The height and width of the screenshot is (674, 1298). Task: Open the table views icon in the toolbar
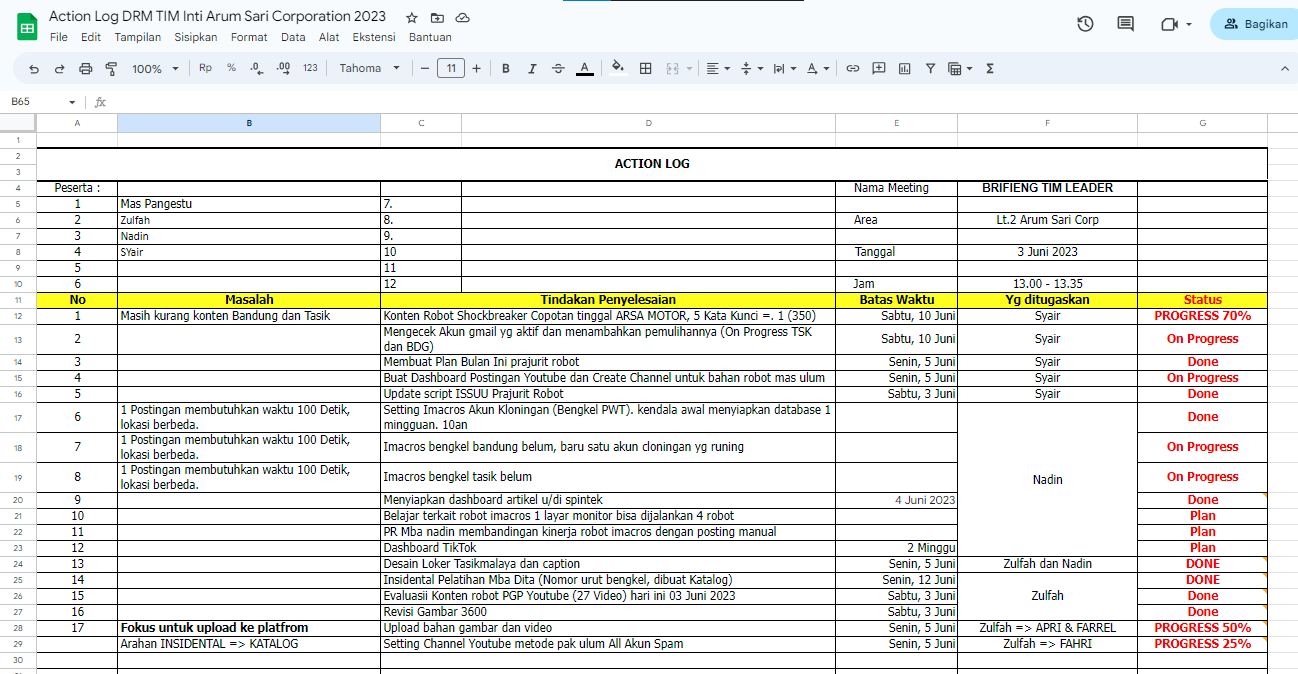coord(955,68)
